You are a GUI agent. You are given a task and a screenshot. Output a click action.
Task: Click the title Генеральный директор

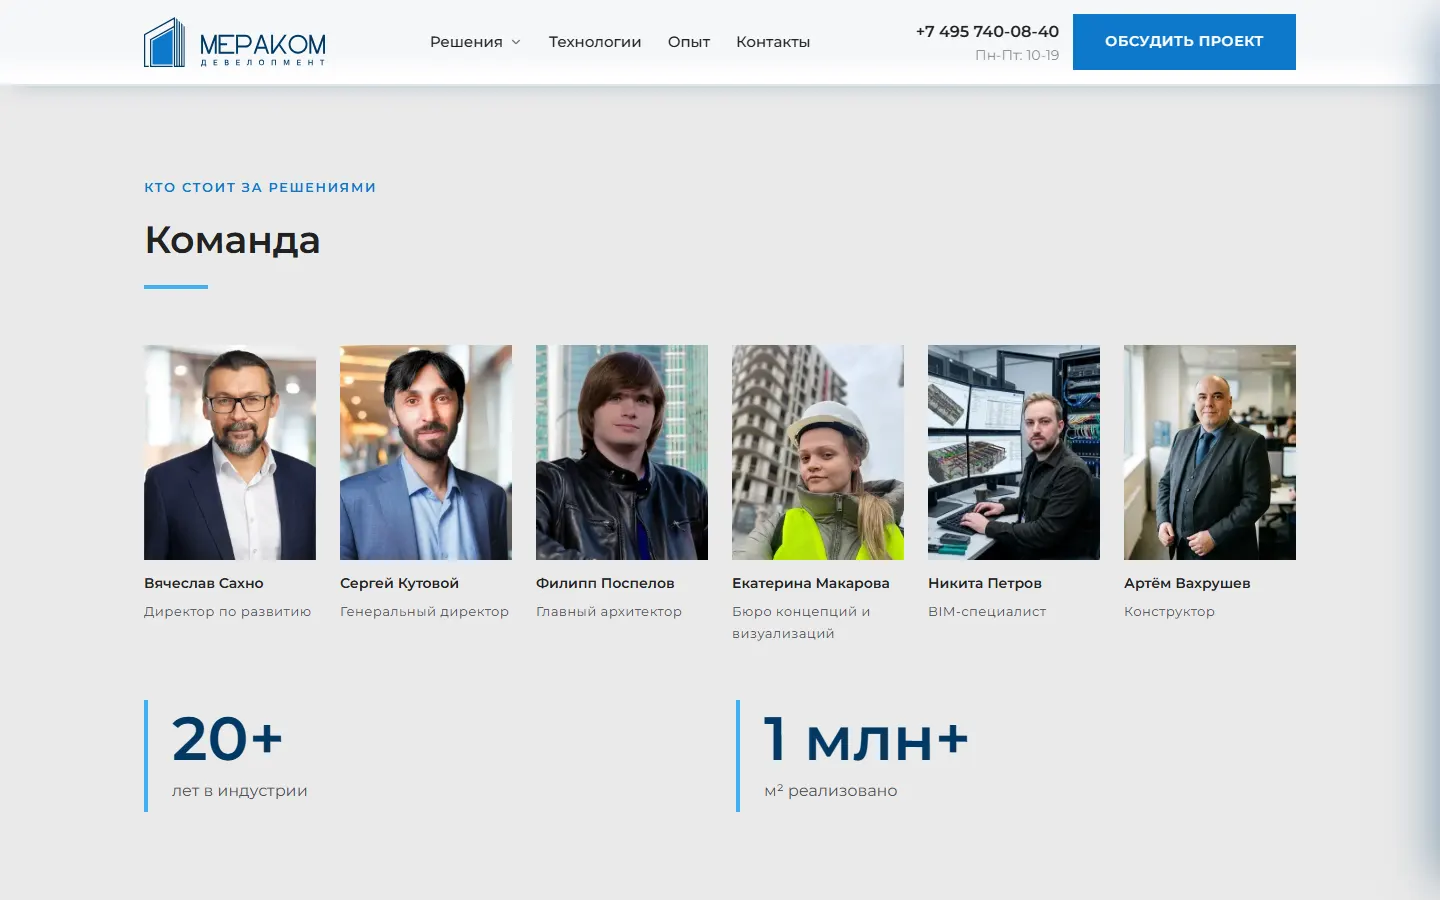(424, 611)
